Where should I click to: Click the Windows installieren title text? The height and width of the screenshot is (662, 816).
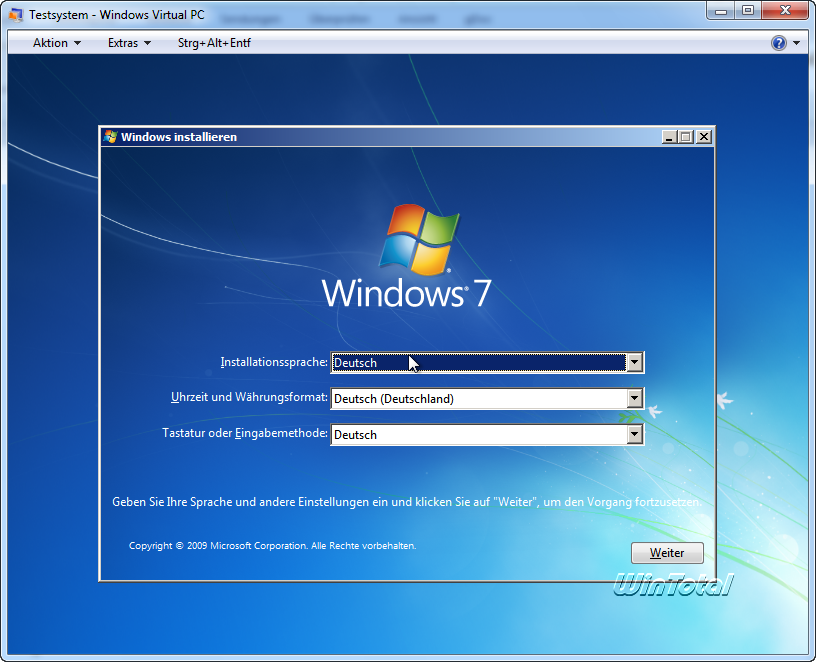[178, 137]
